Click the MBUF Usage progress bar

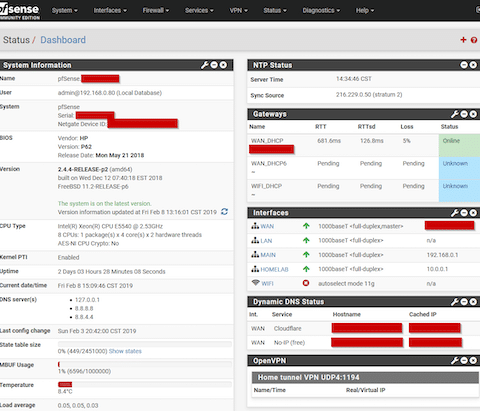[145, 364]
